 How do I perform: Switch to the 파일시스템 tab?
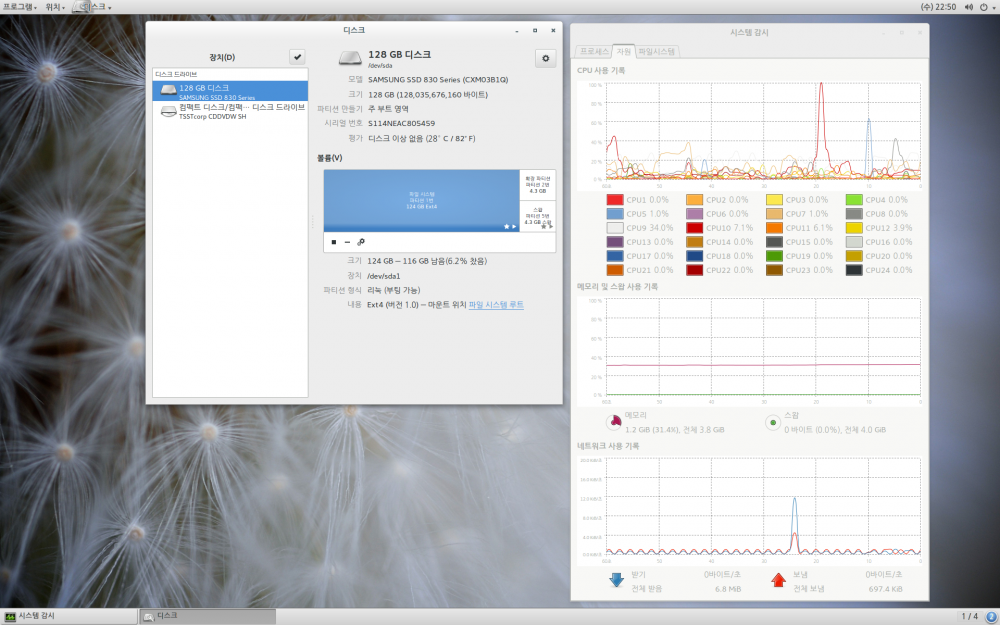point(657,50)
